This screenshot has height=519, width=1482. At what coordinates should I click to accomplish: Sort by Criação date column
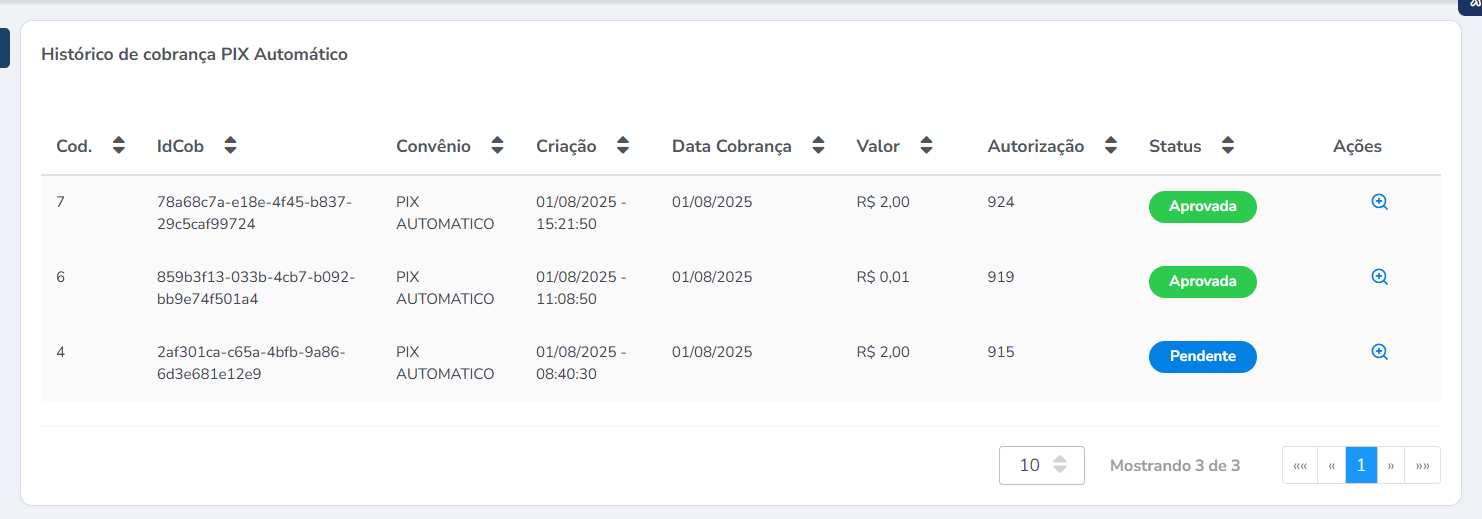click(623, 146)
